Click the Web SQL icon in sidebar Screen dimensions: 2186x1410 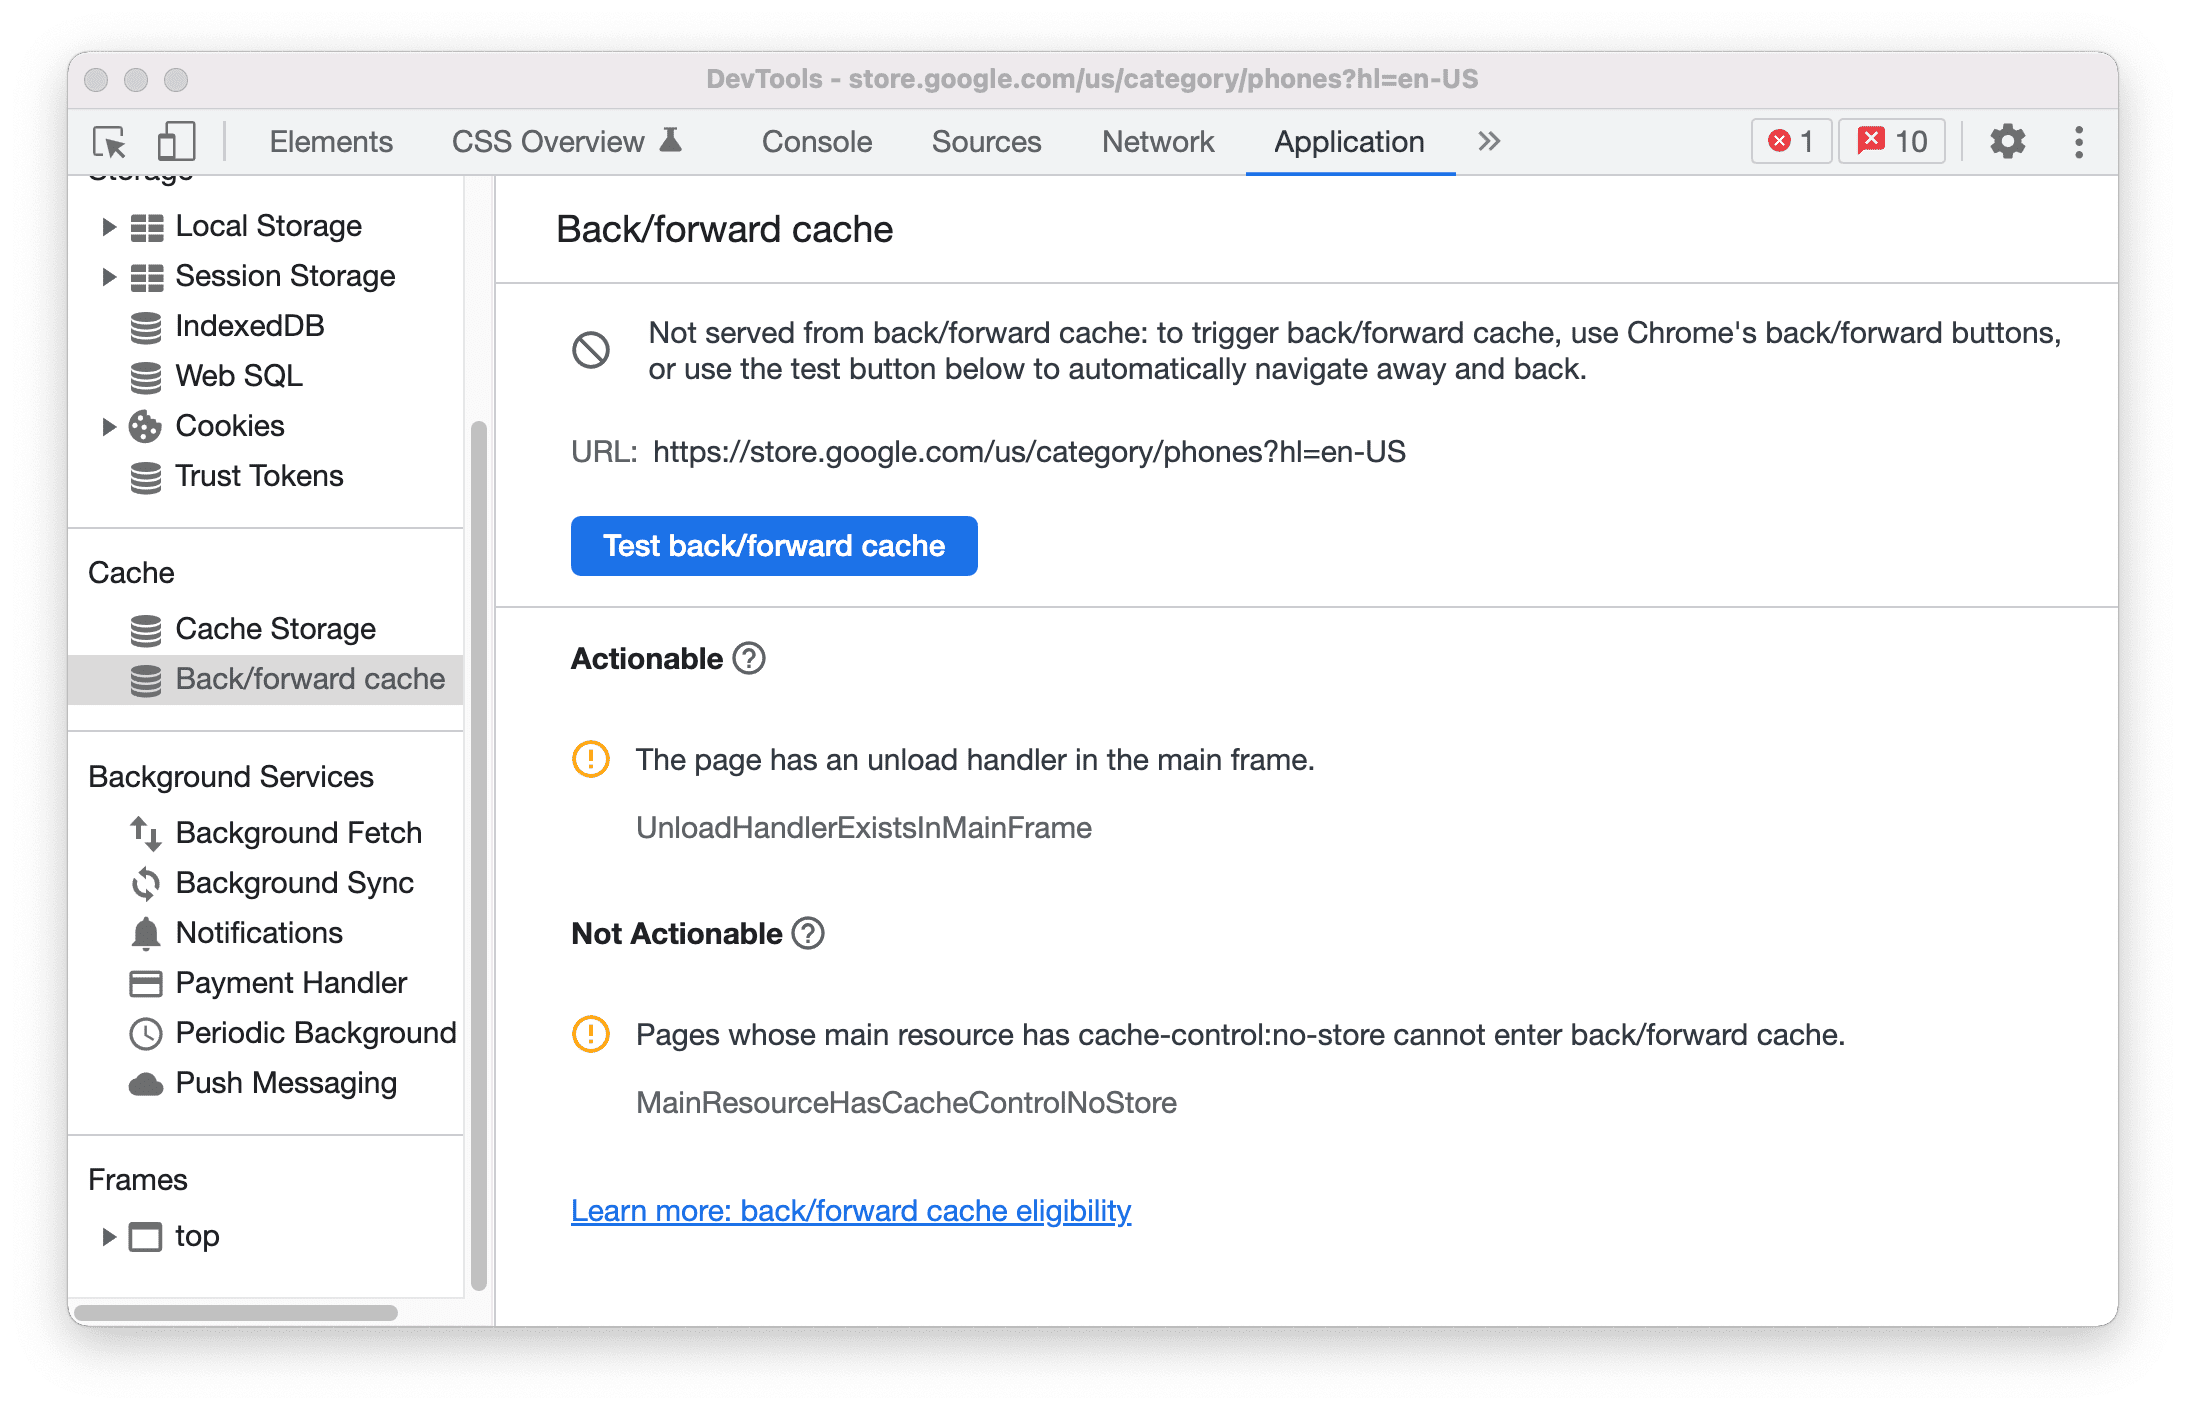tap(145, 374)
